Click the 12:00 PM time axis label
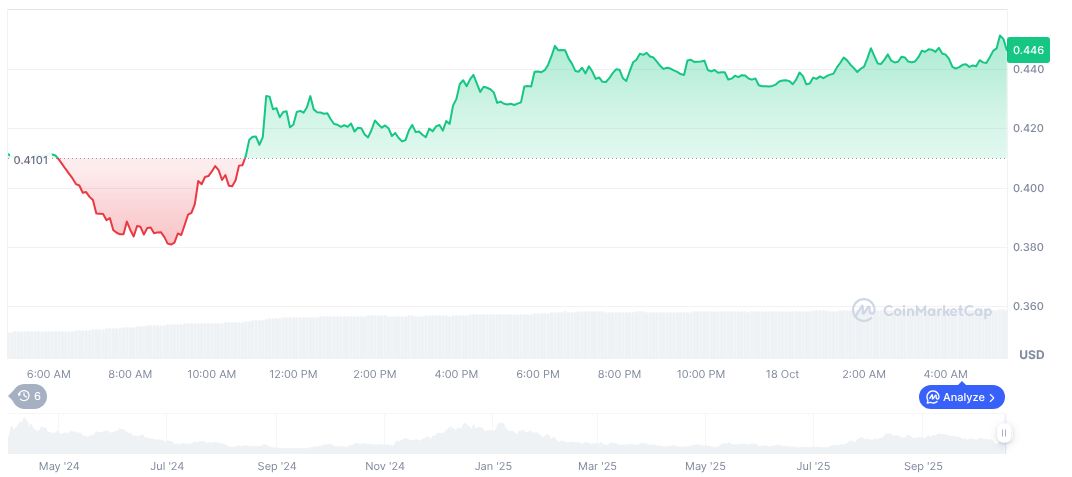The image size is (1072, 477). (x=294, y=374)
